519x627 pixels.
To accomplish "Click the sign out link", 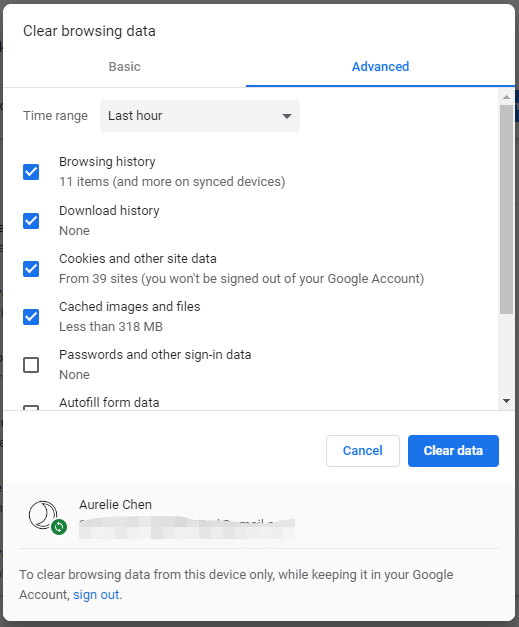I will pyautogui.click(x=96, y=595).
